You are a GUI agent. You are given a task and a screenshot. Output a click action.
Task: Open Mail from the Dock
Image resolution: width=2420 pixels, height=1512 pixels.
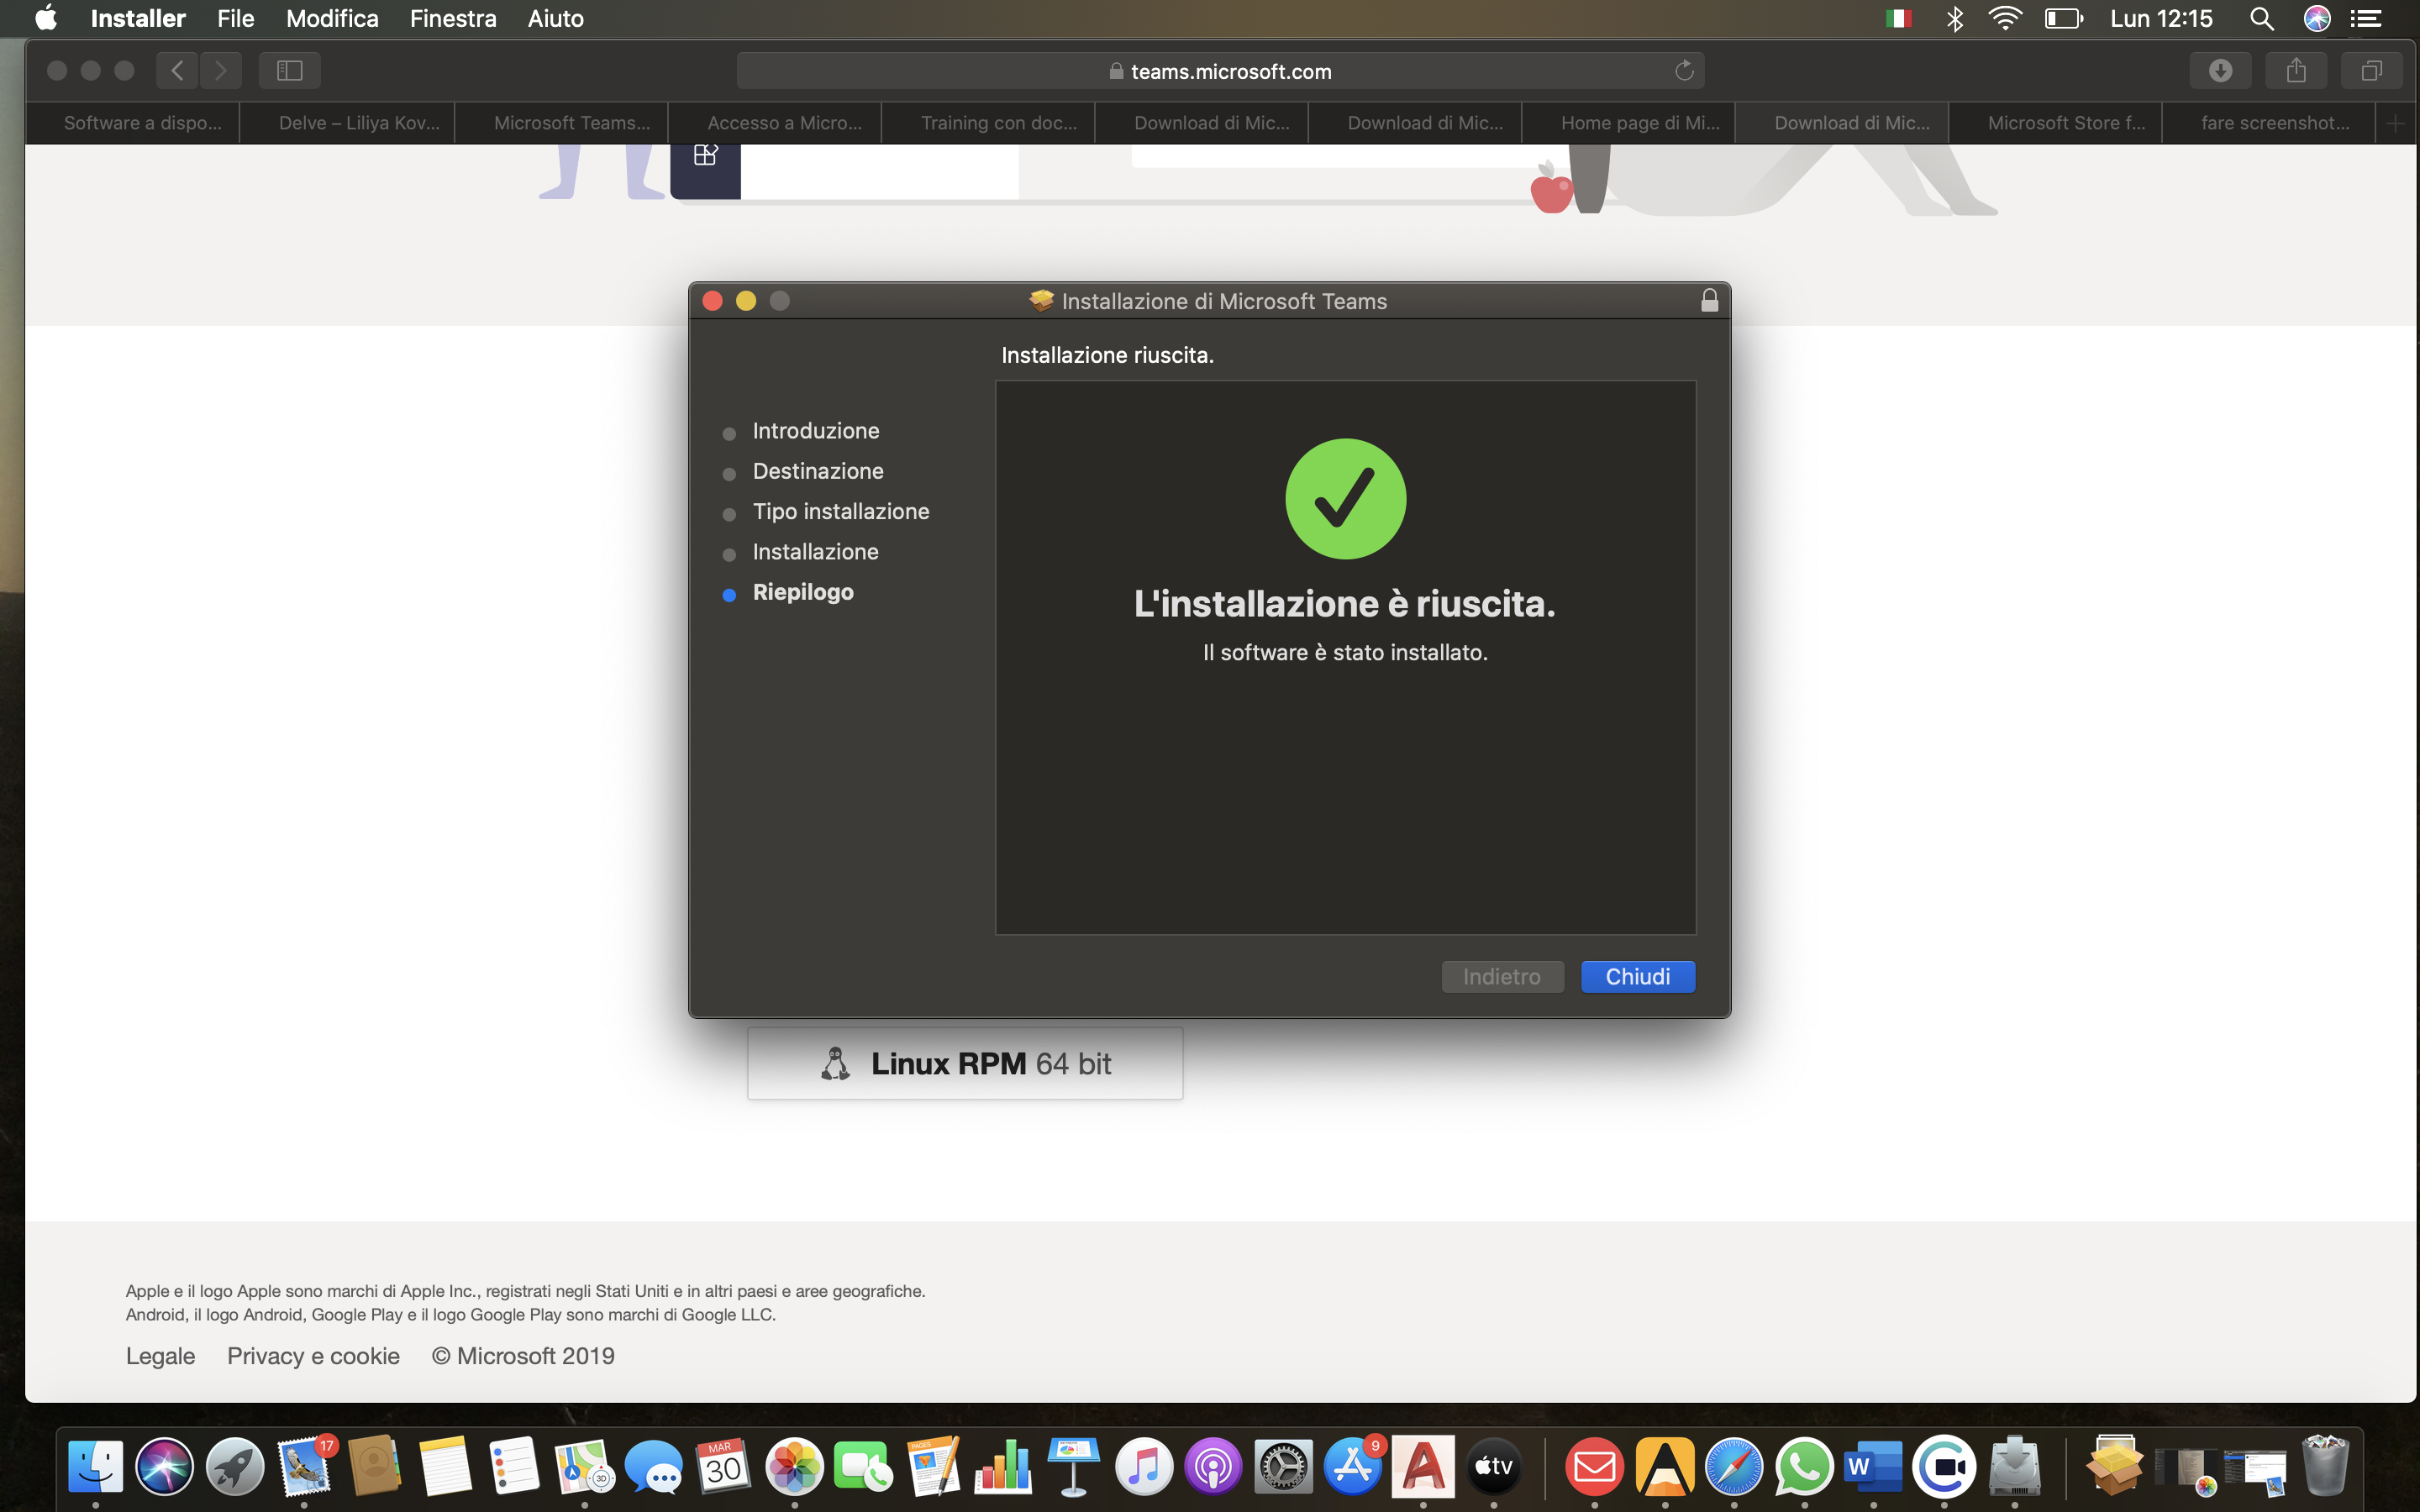[x=305, y=1467]
